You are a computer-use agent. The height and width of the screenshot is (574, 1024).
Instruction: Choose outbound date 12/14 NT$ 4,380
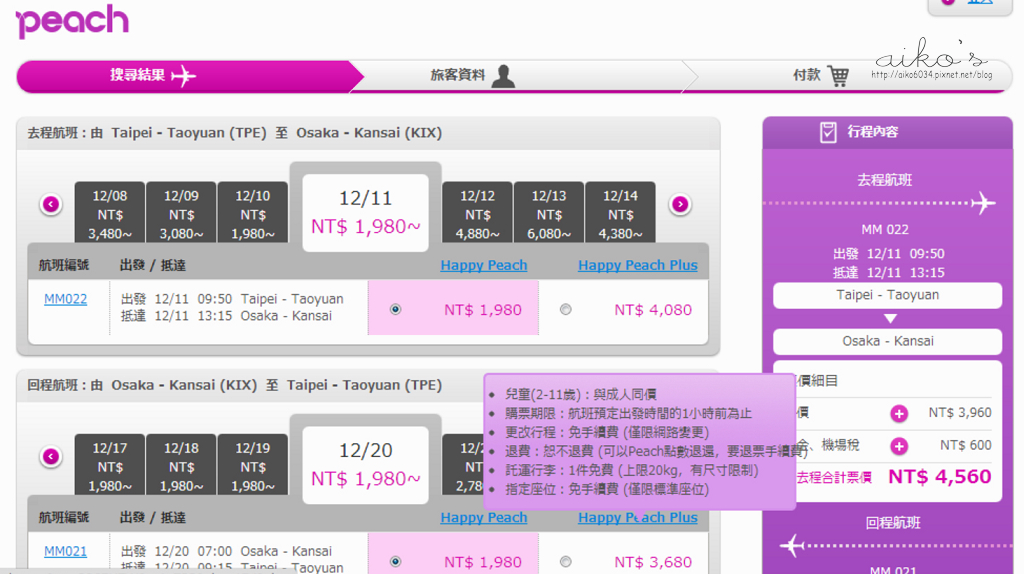tap(620, 213)
